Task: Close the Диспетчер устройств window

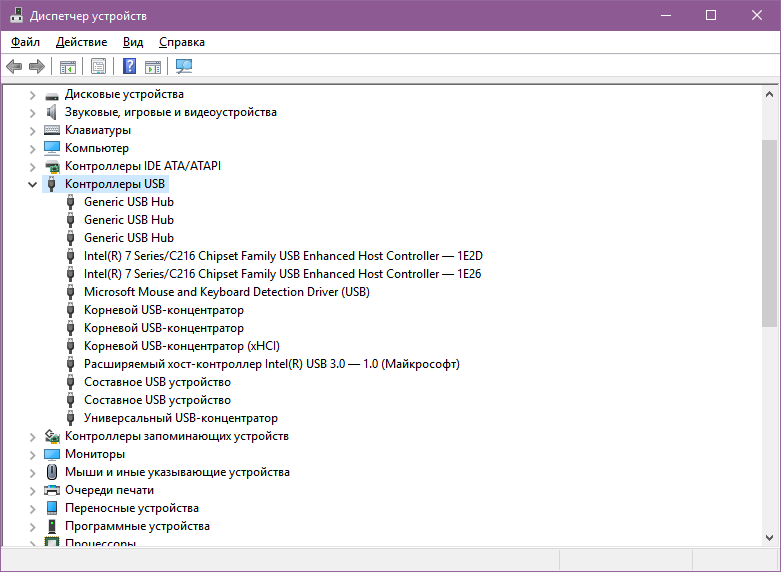Action: pyautogui.click(x=757, y=15)
